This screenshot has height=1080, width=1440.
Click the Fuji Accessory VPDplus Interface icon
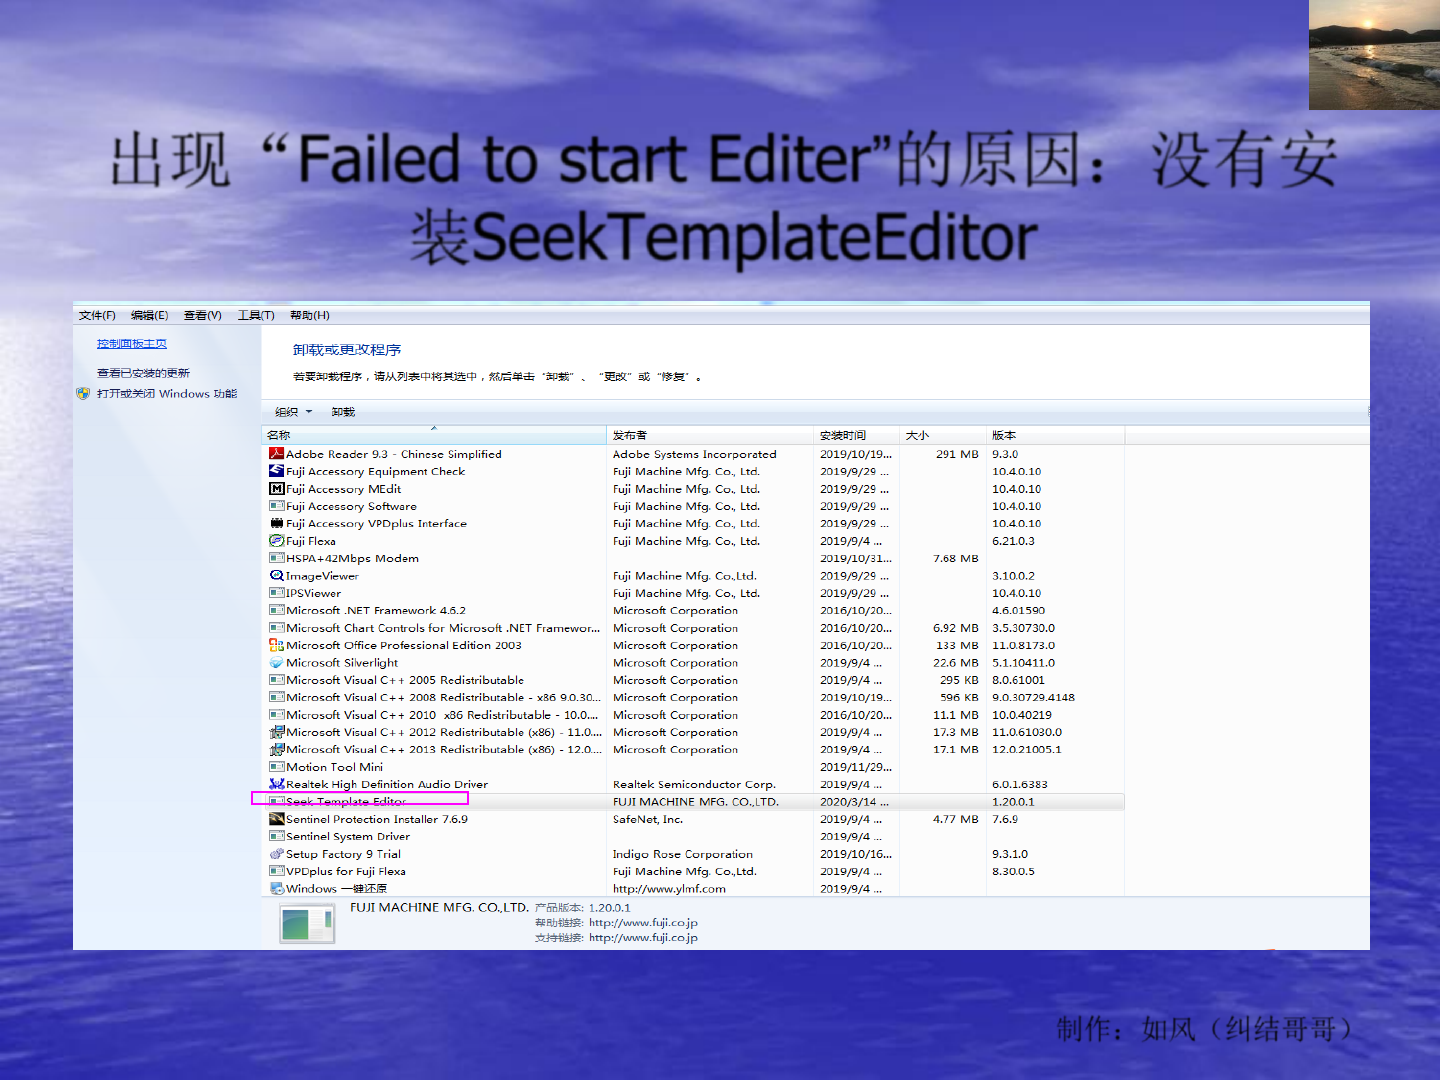(277, 523)
